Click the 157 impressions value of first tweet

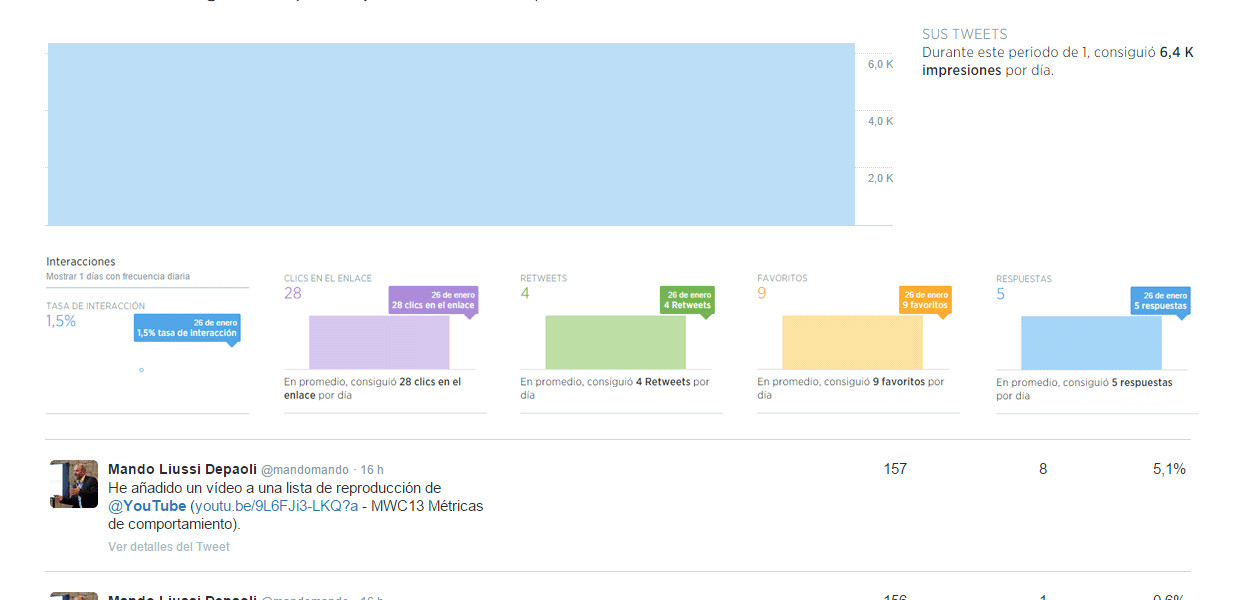point(895,469)
